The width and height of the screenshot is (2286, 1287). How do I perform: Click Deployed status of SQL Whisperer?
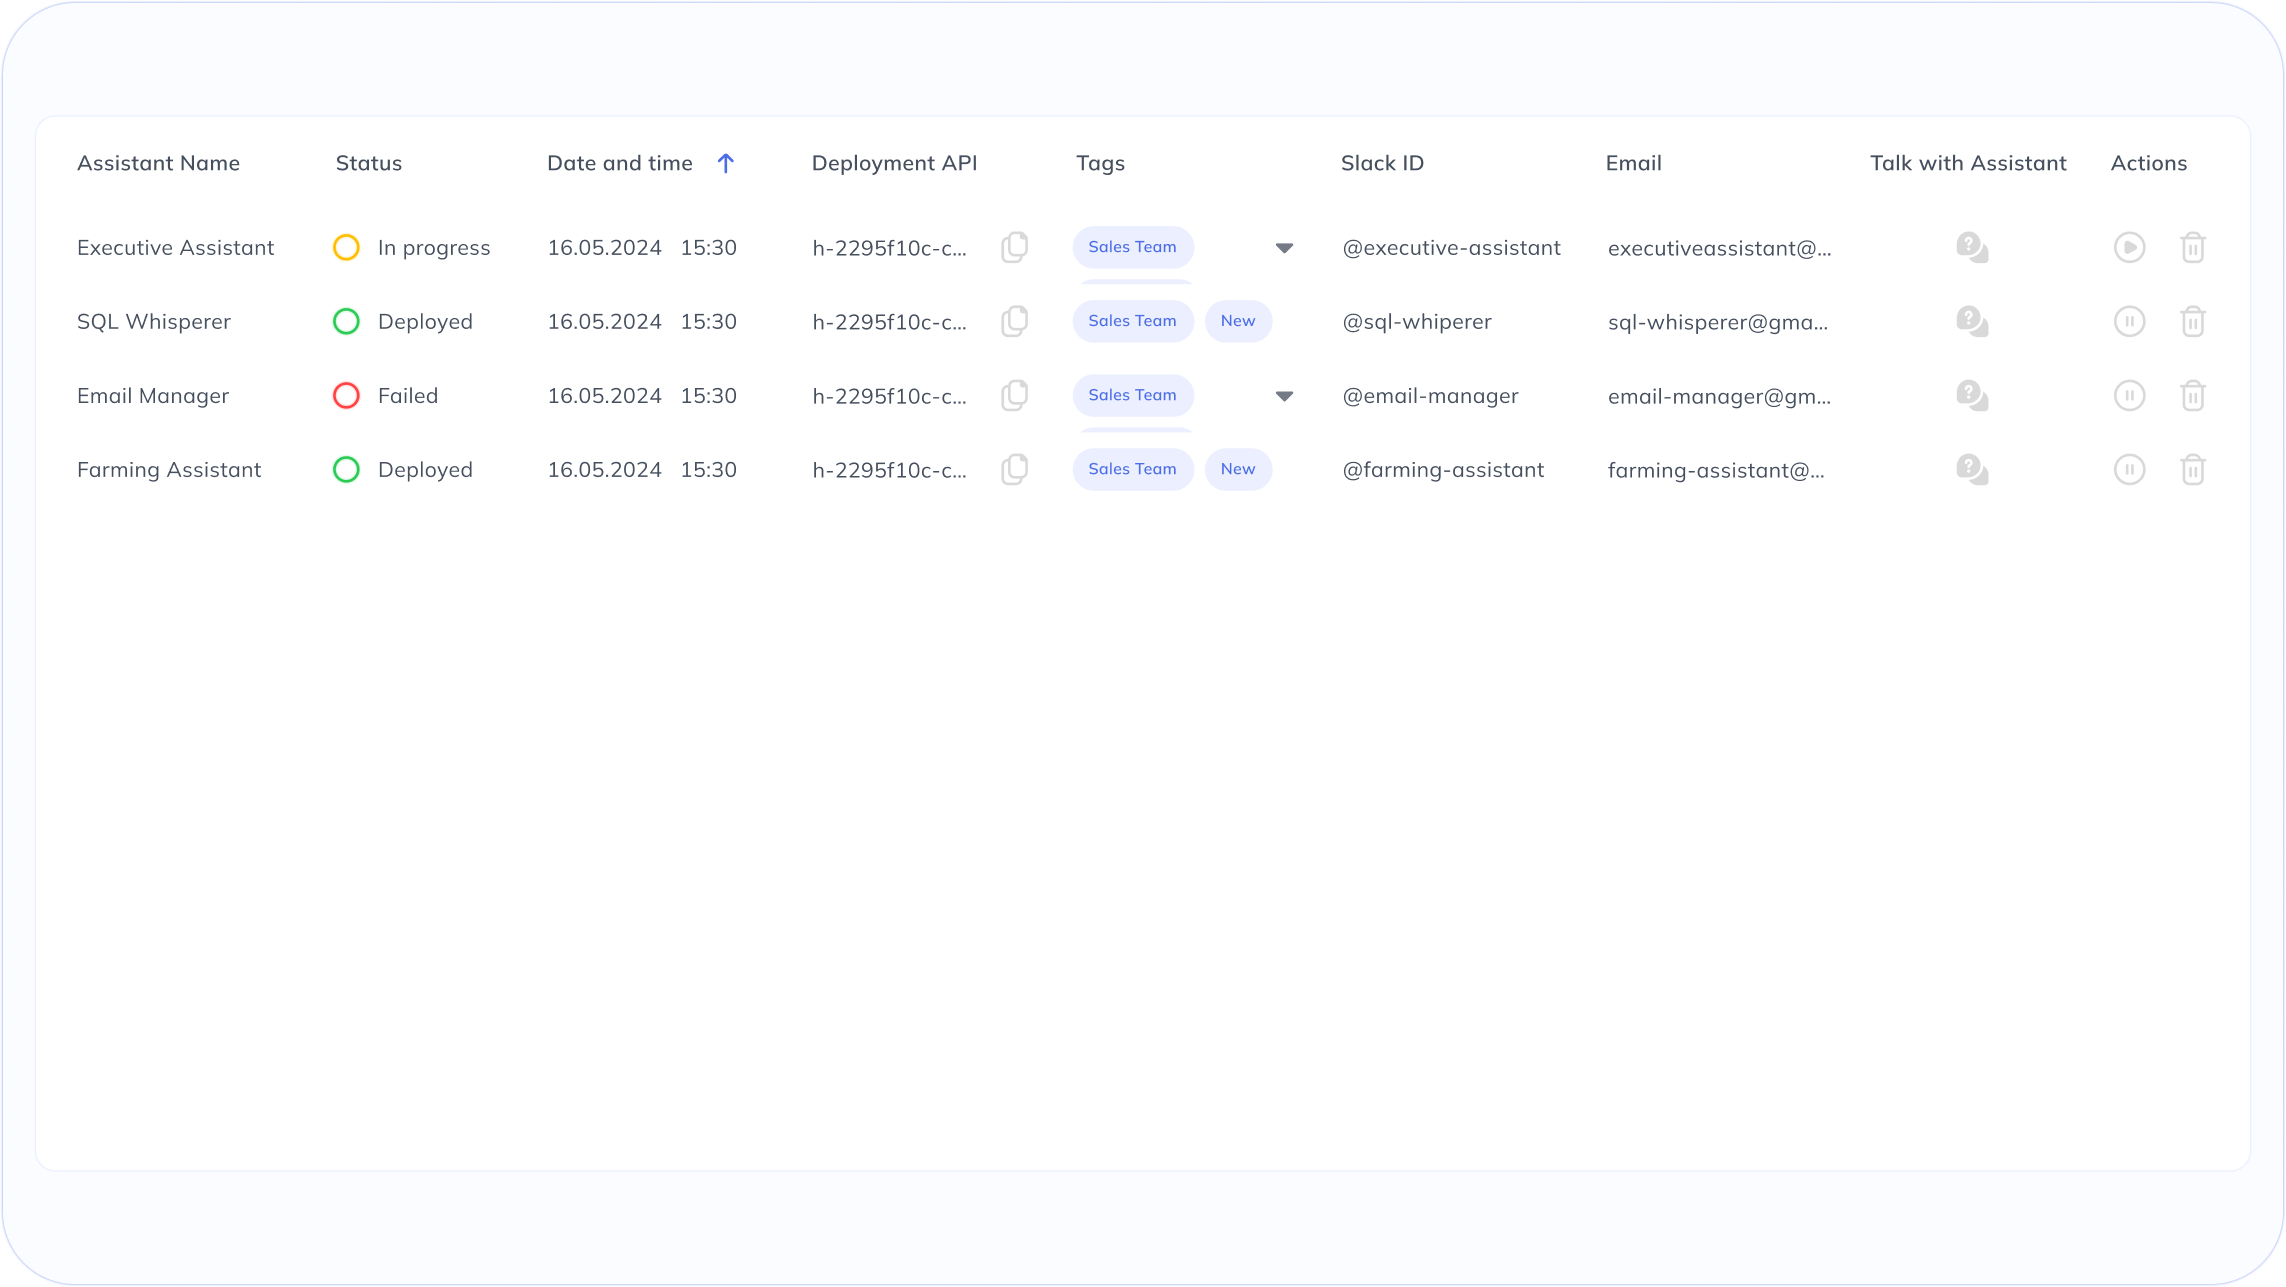point(425,321)
